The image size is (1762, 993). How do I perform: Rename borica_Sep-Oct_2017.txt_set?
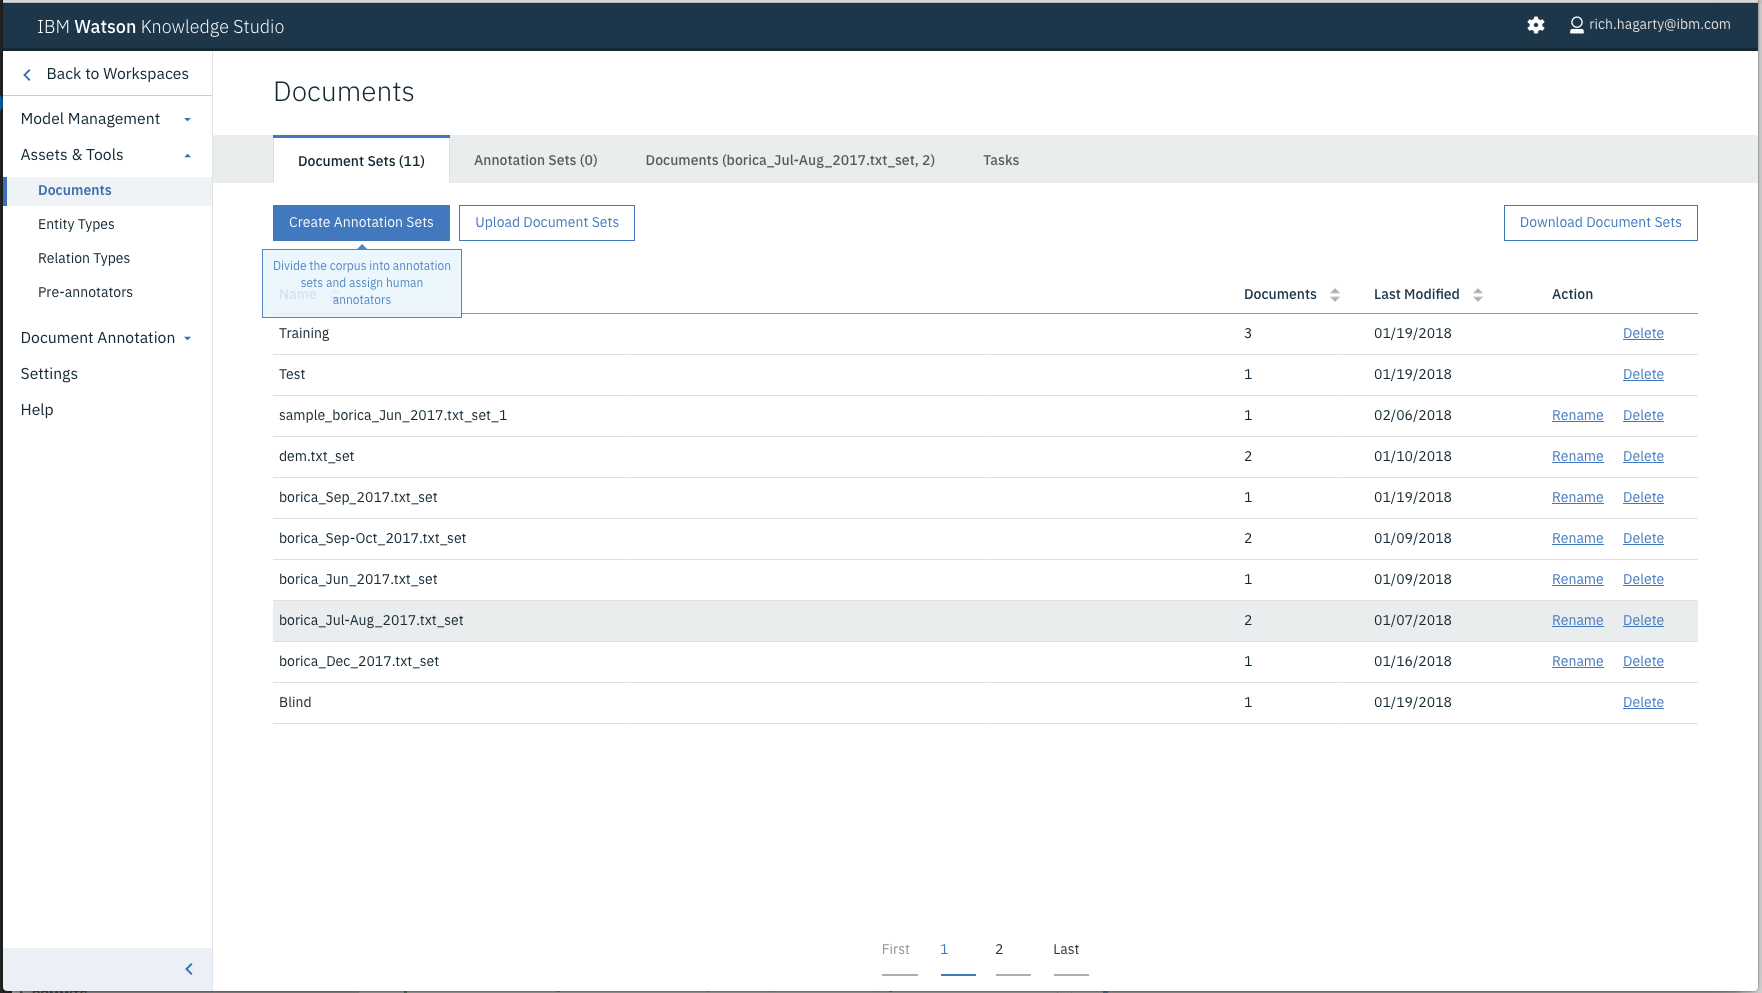tap(1577, 539)
